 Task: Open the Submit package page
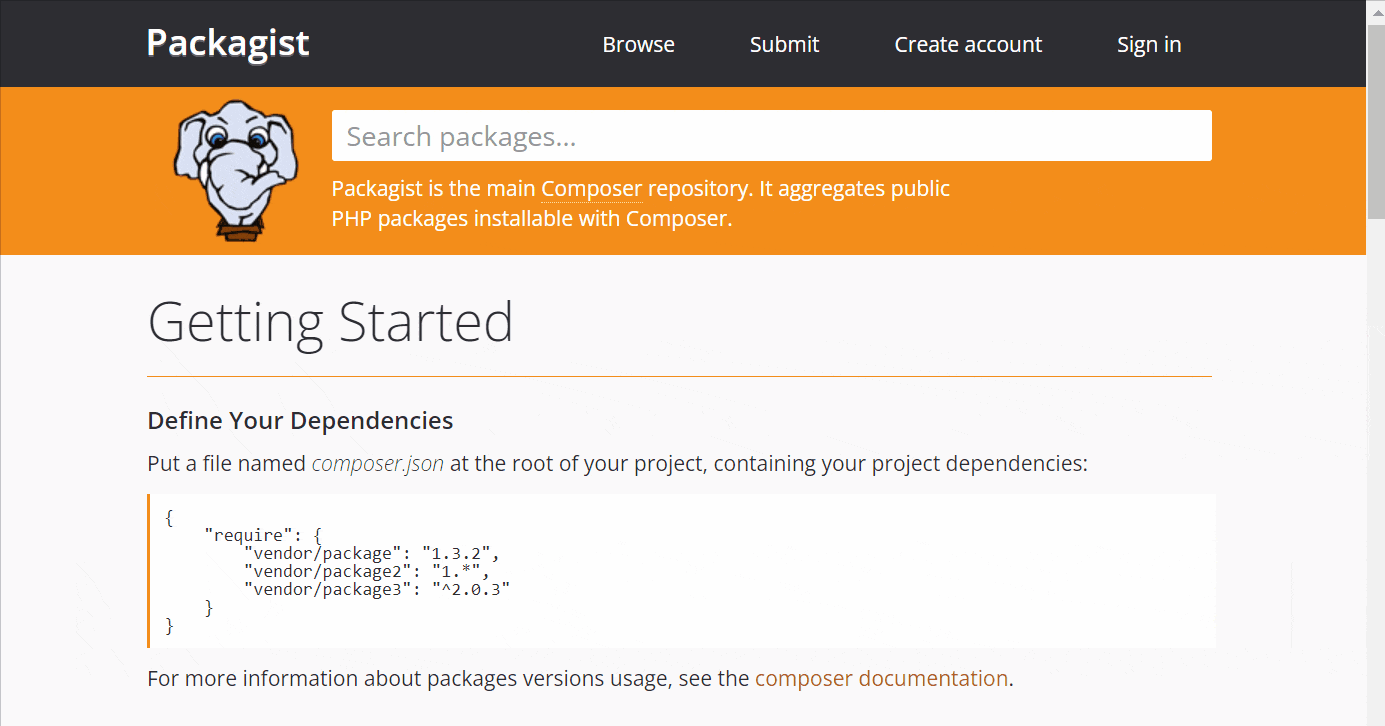784,44
